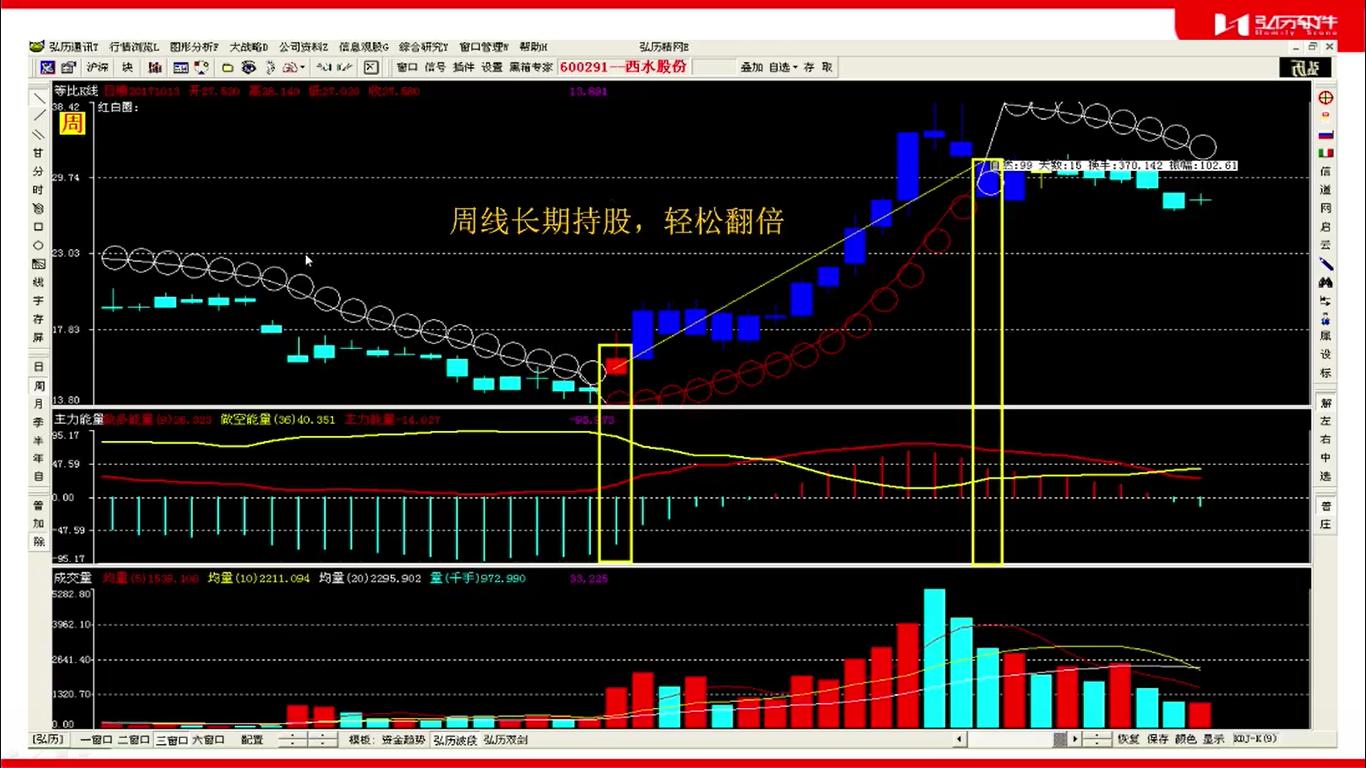Click the 信号 toolbar button
1366x768 pixels.
coord(435,68)
